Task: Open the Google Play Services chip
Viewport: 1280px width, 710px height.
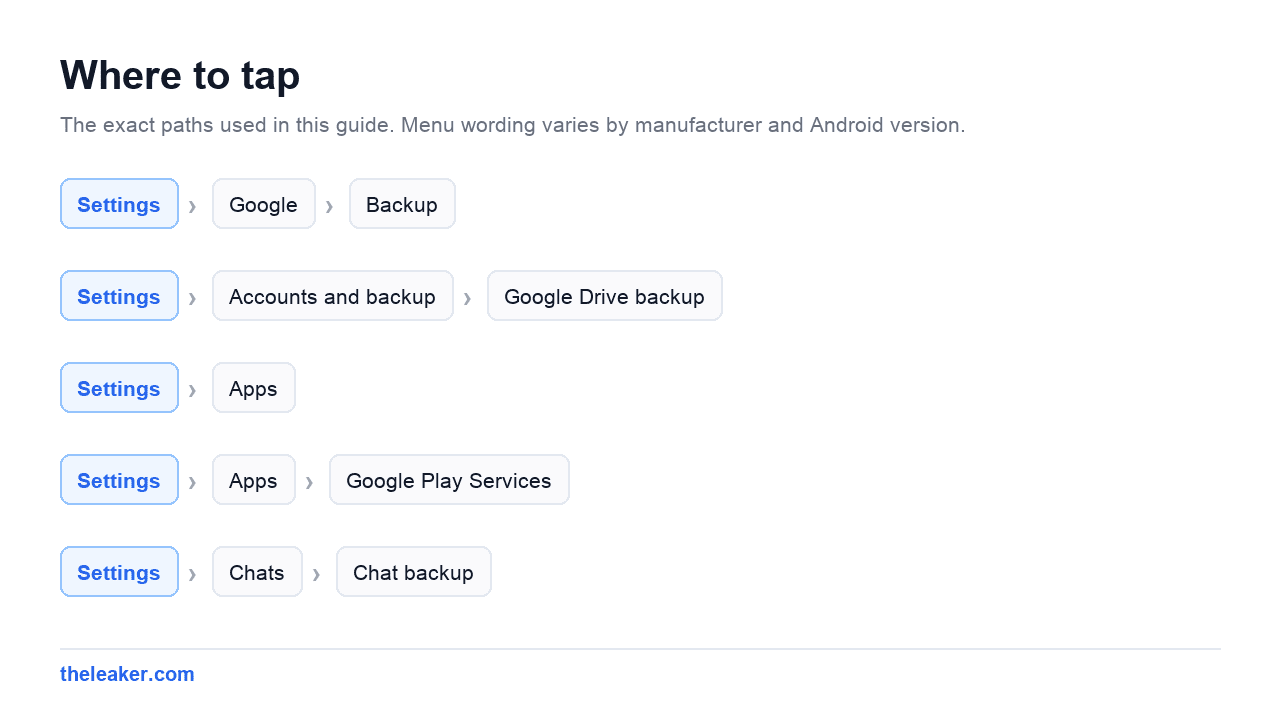Action: [449, 480]
